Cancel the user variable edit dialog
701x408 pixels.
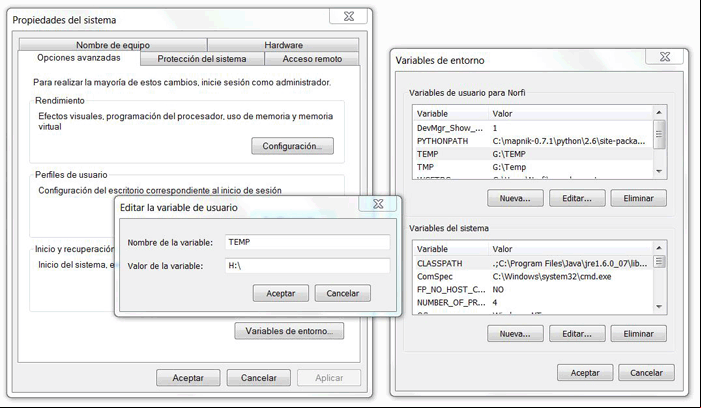tap(342, 293)
